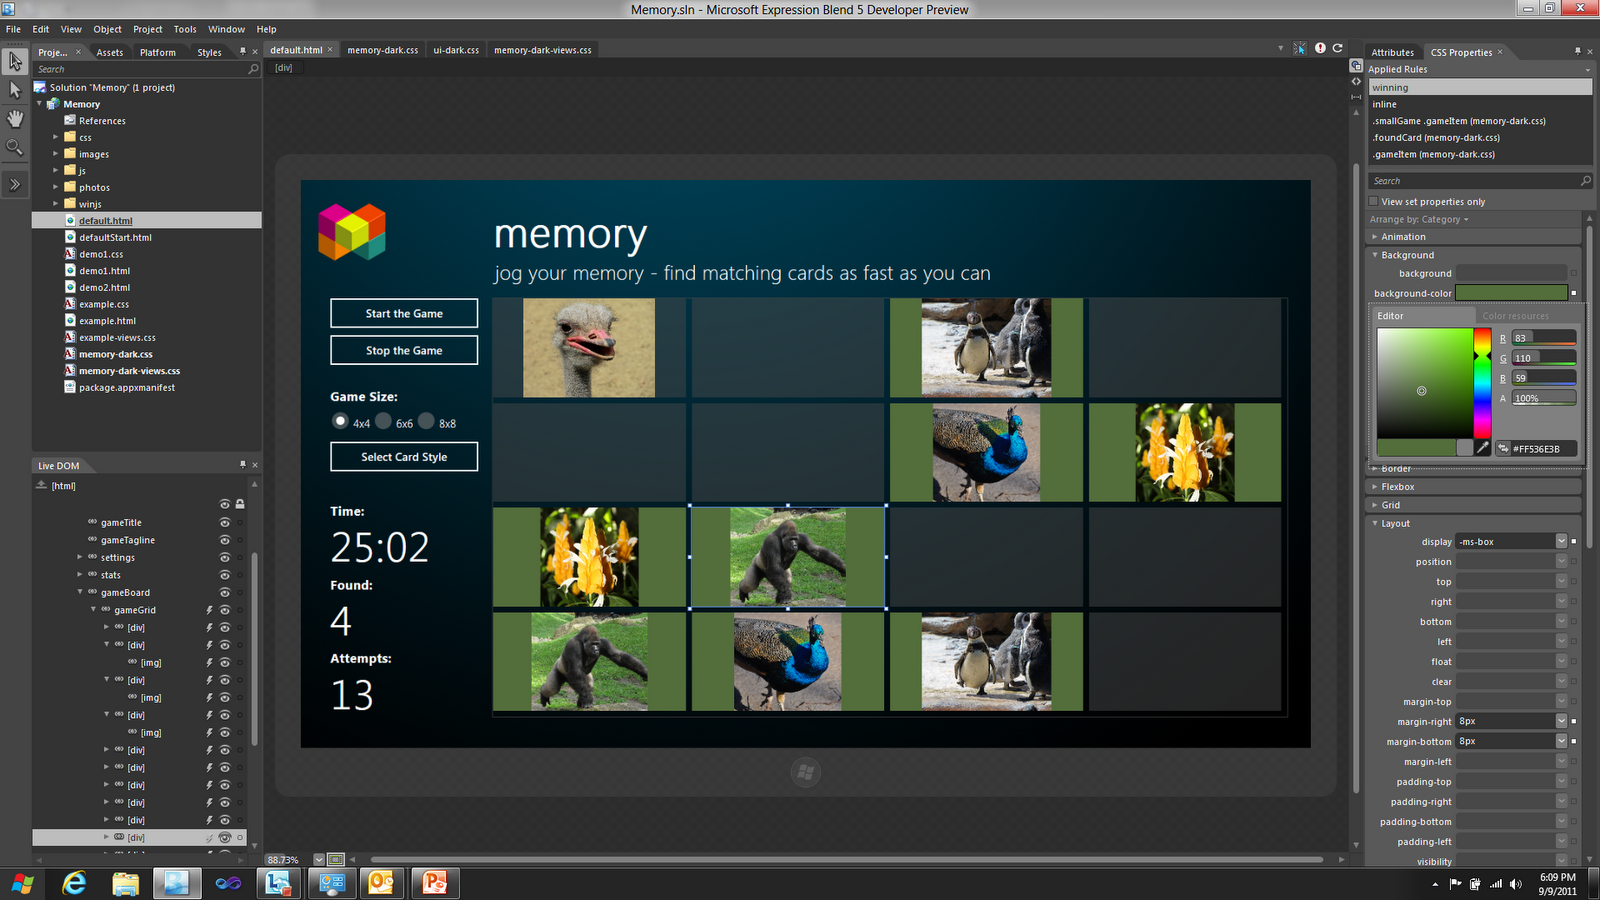Viewport: 1600px width, 900px height.
Task: Click the error notification icon near the top right
Action: [x=1320, y=47]
